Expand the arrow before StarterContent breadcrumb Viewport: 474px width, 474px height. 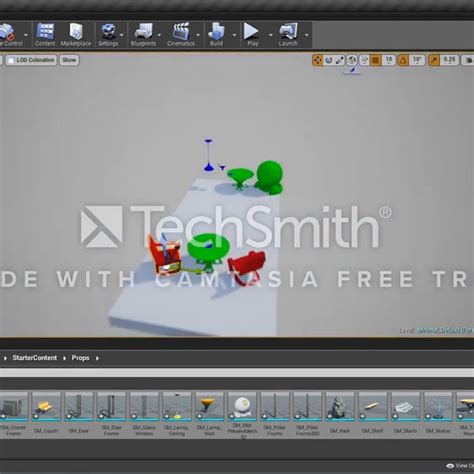5,358
